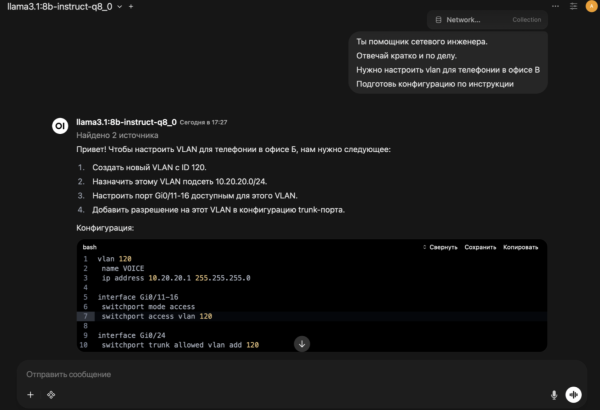Image resolution: width=600 pixels, height=410 pixels.
Task: Click code line 'switchport trunk allowed vlan add 120'
Action: pyautogui.click(x=180, y=345)
